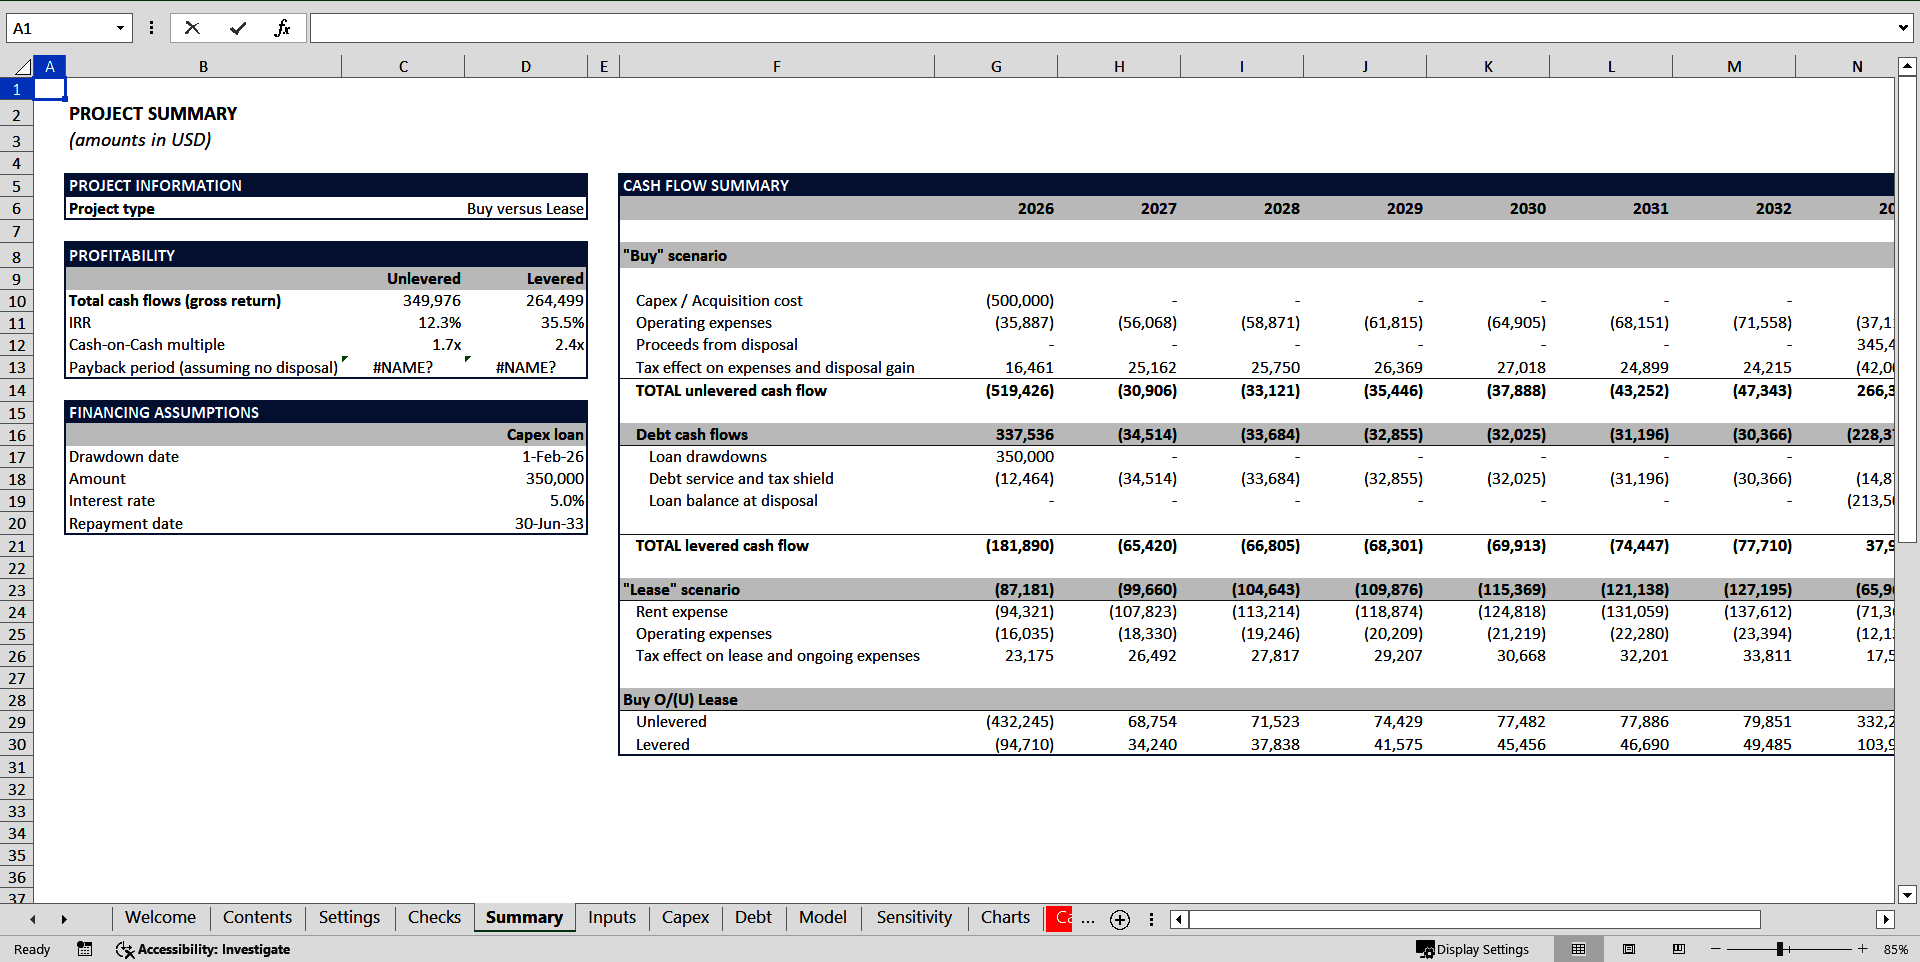Click the sheet tab bar splitter dots

pos(1151,919)
